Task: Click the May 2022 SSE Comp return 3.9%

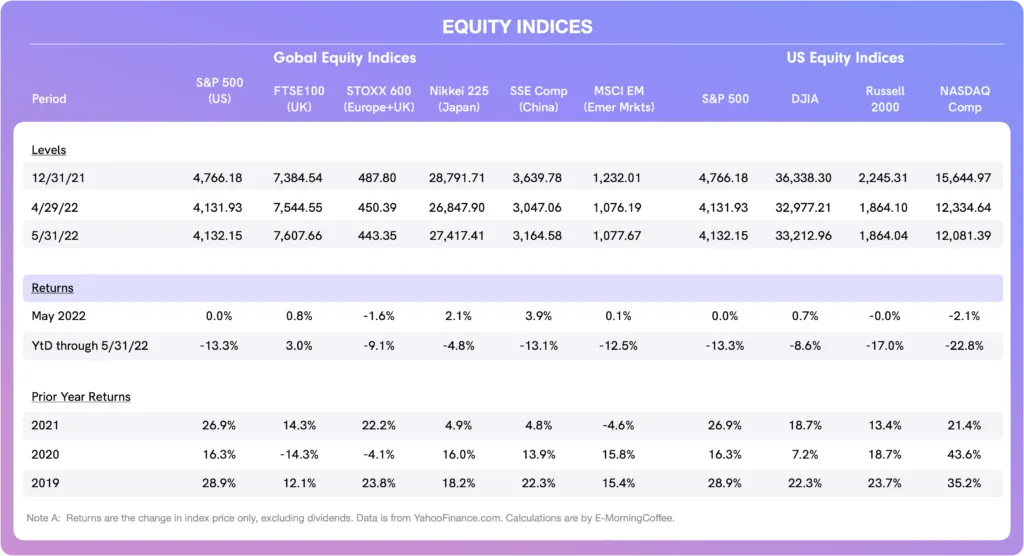Action: click(538, 316)
